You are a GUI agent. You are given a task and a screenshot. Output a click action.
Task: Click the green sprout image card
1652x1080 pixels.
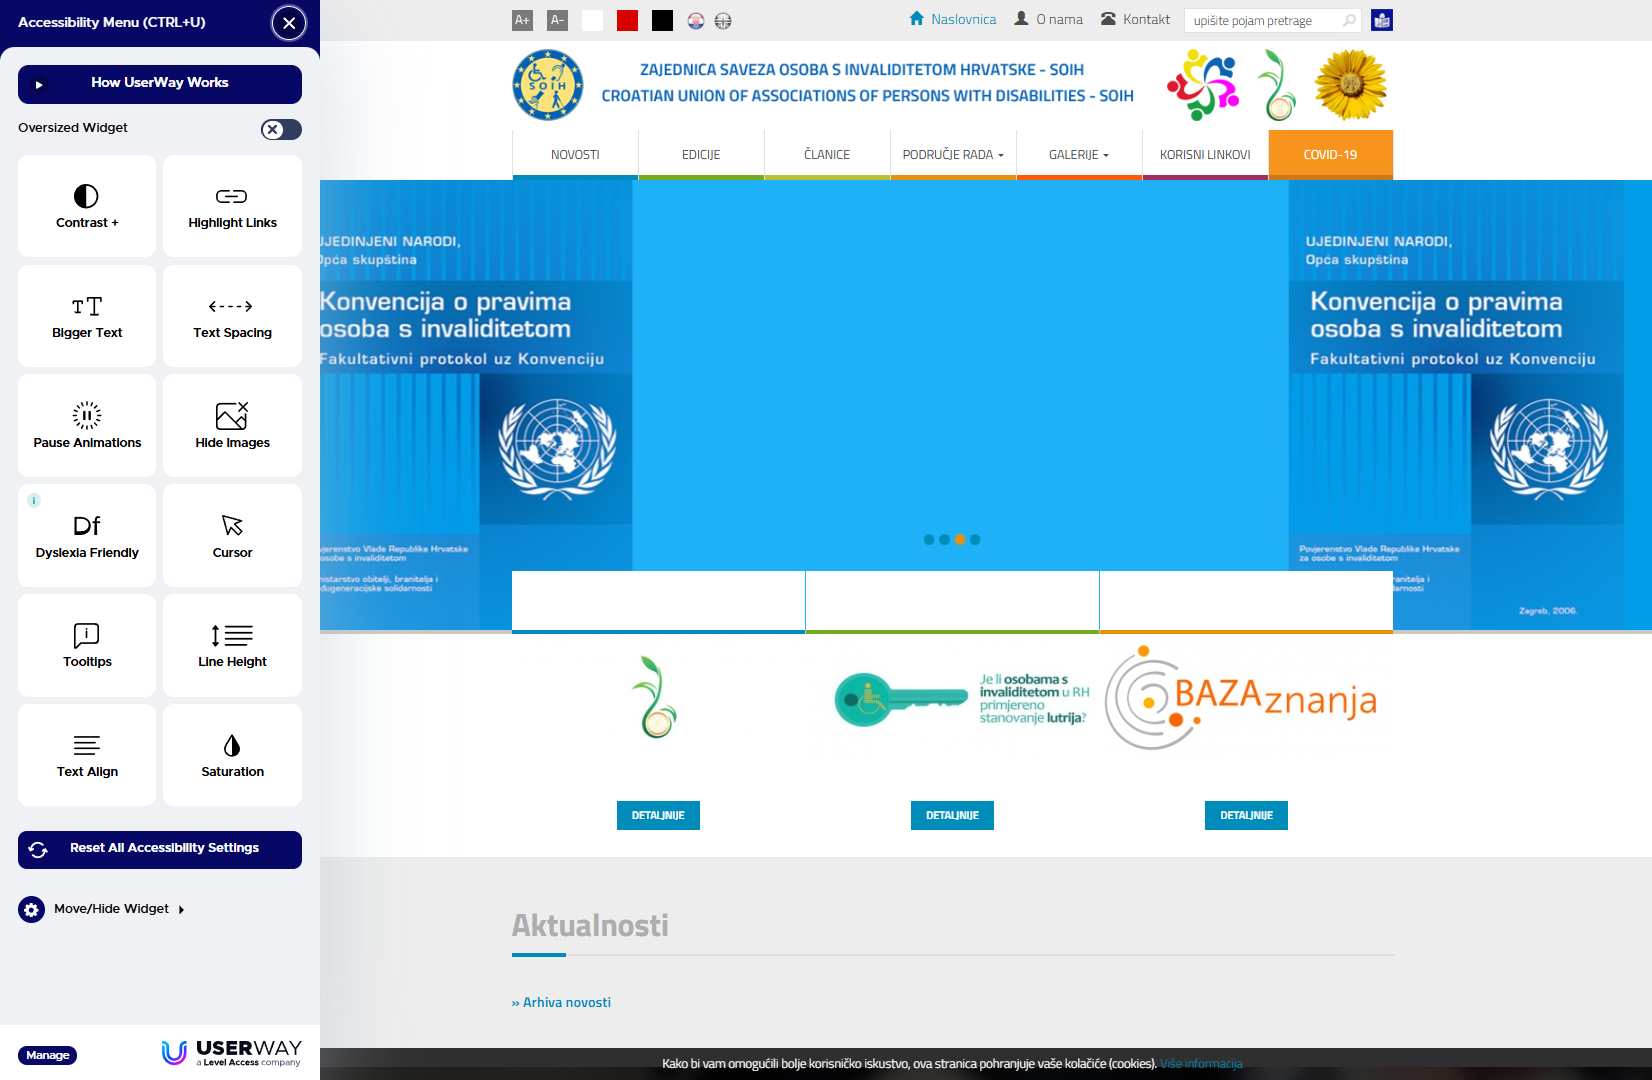[x=656, y=697]
